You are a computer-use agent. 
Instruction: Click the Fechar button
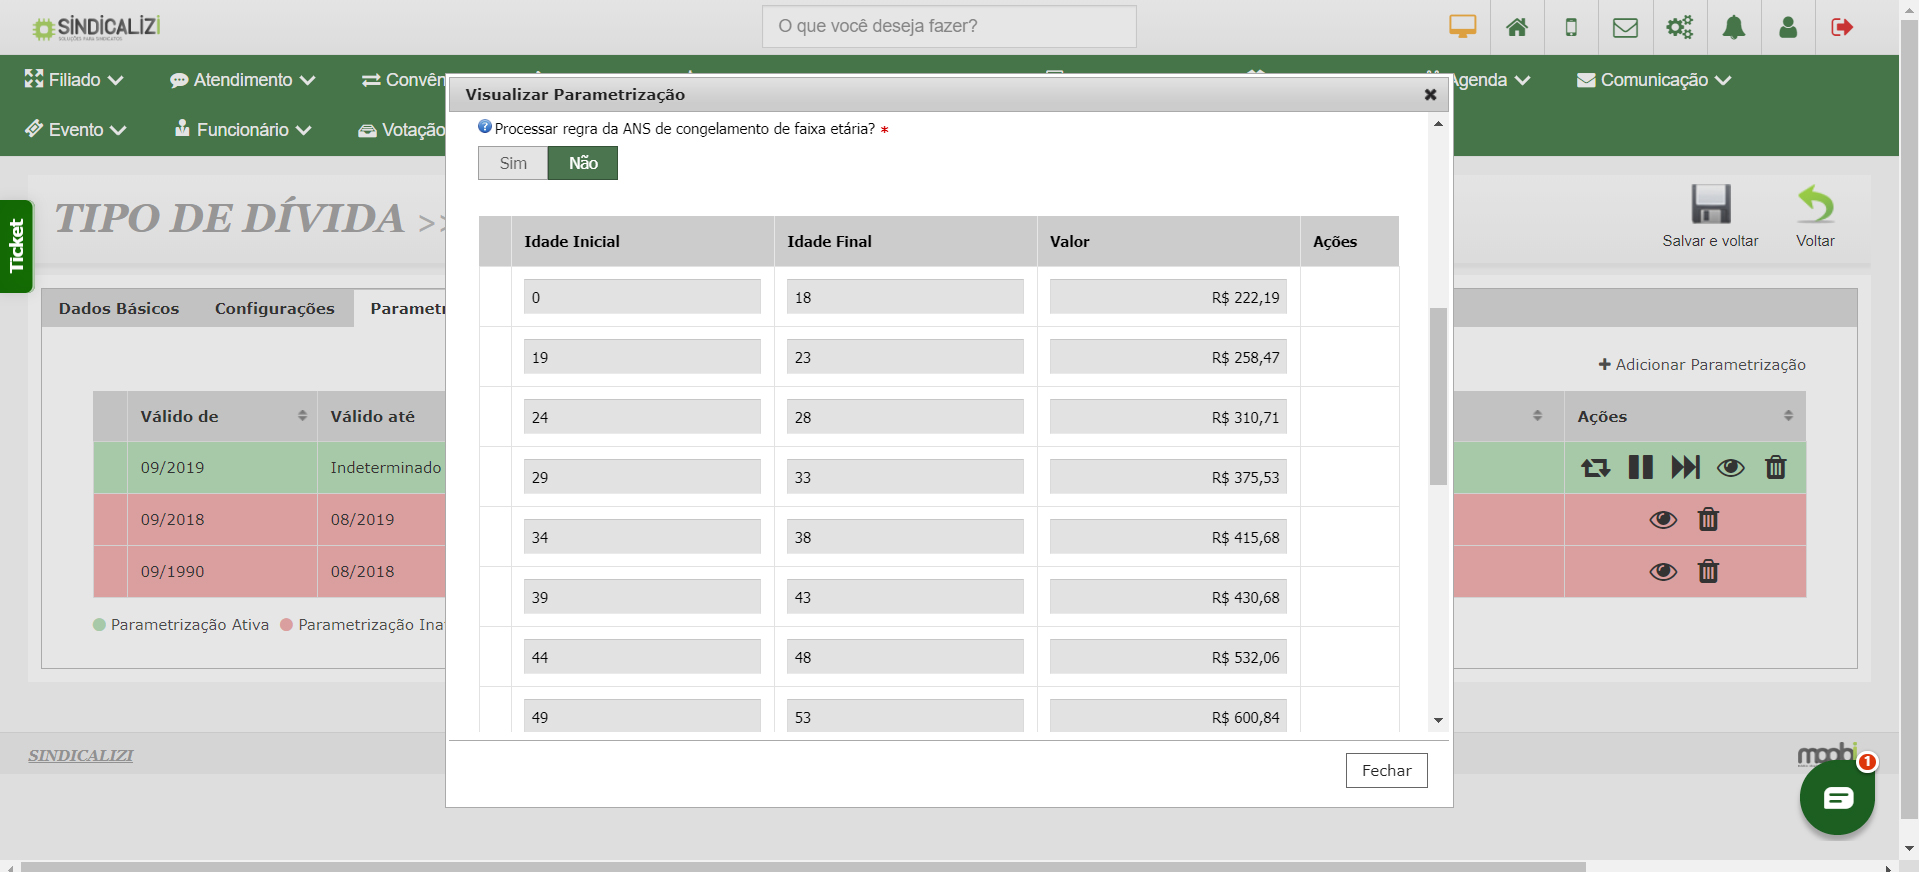click(1386, 770)
